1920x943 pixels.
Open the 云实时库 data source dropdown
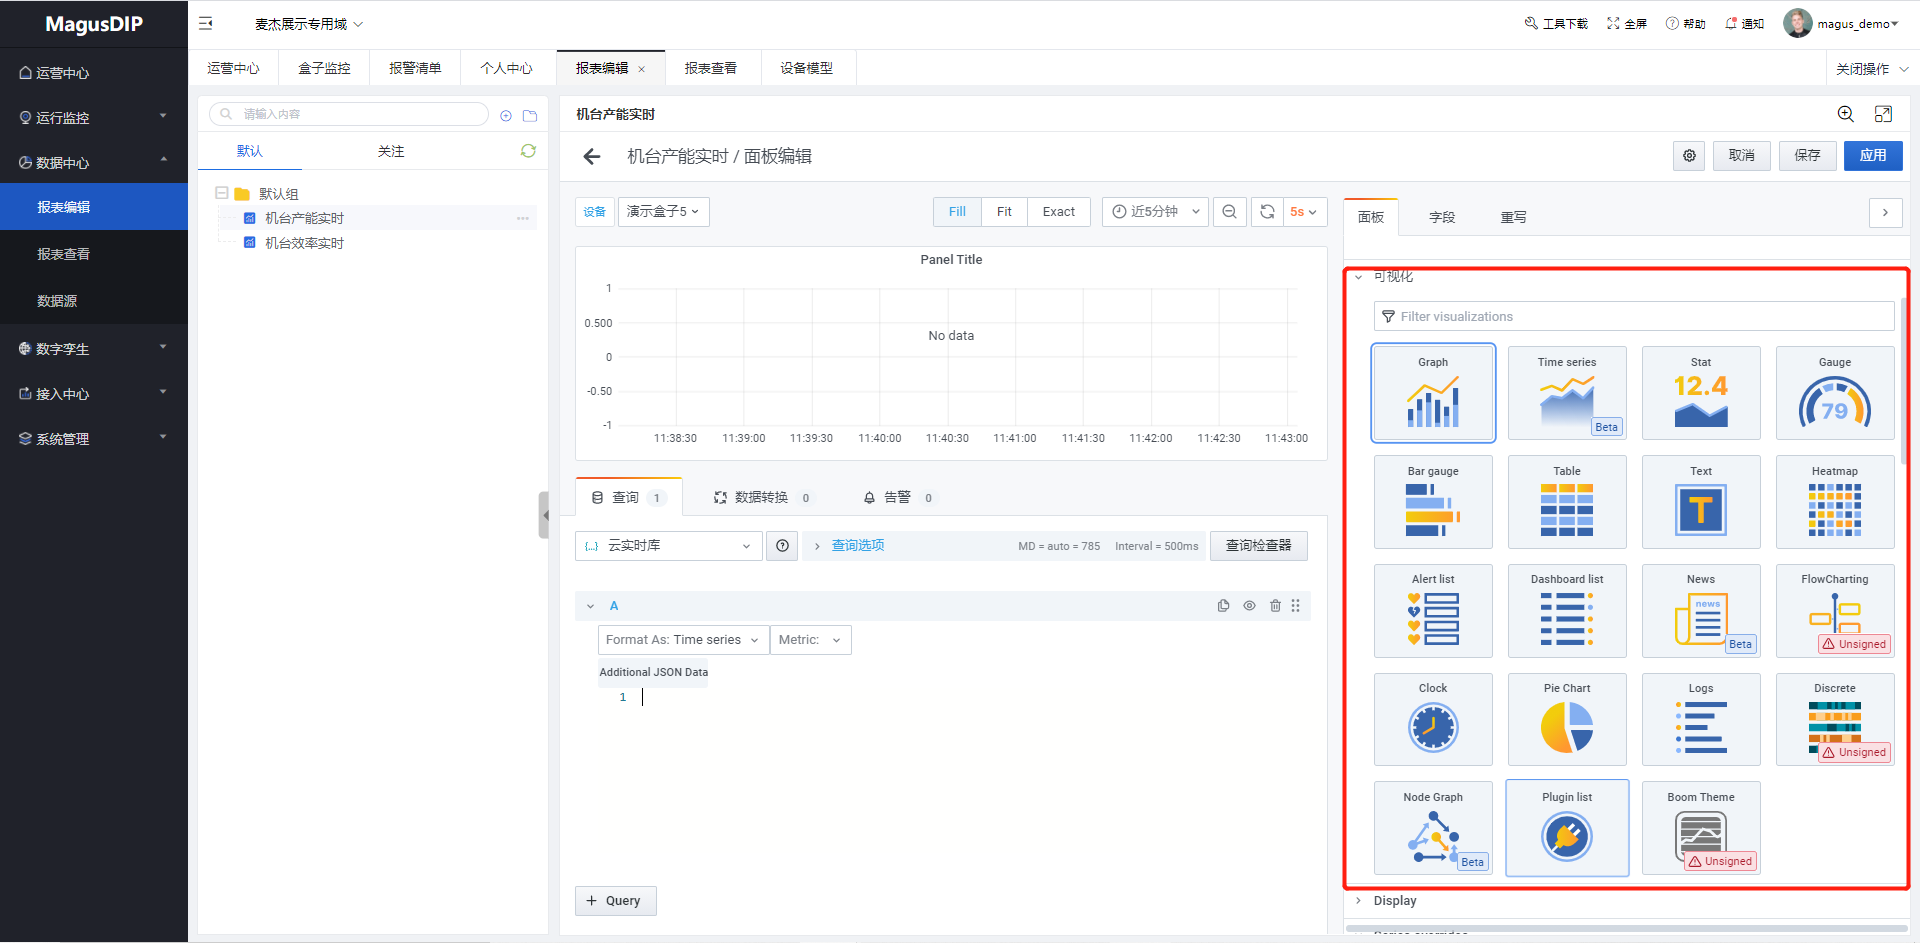pyautogui.click(x=669, y=546)
